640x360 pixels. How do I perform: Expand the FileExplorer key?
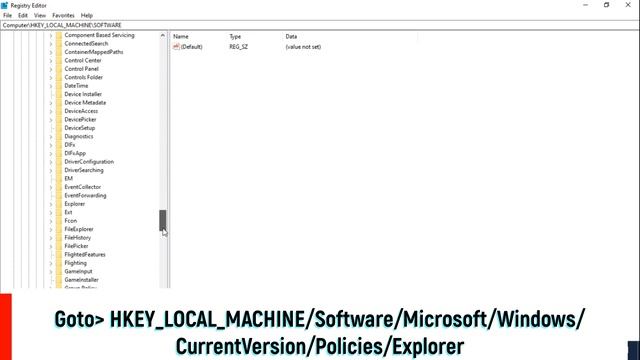pyautogui.click(x=51, y=230)
